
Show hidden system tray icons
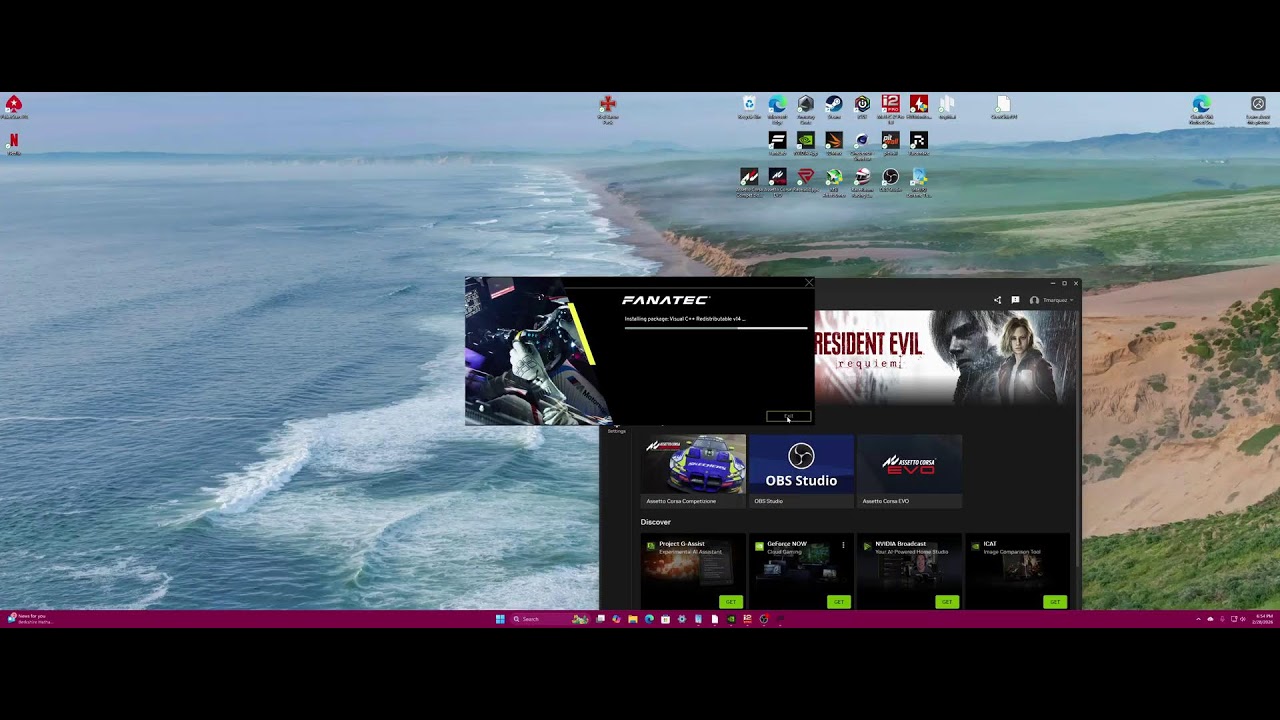1198,619
